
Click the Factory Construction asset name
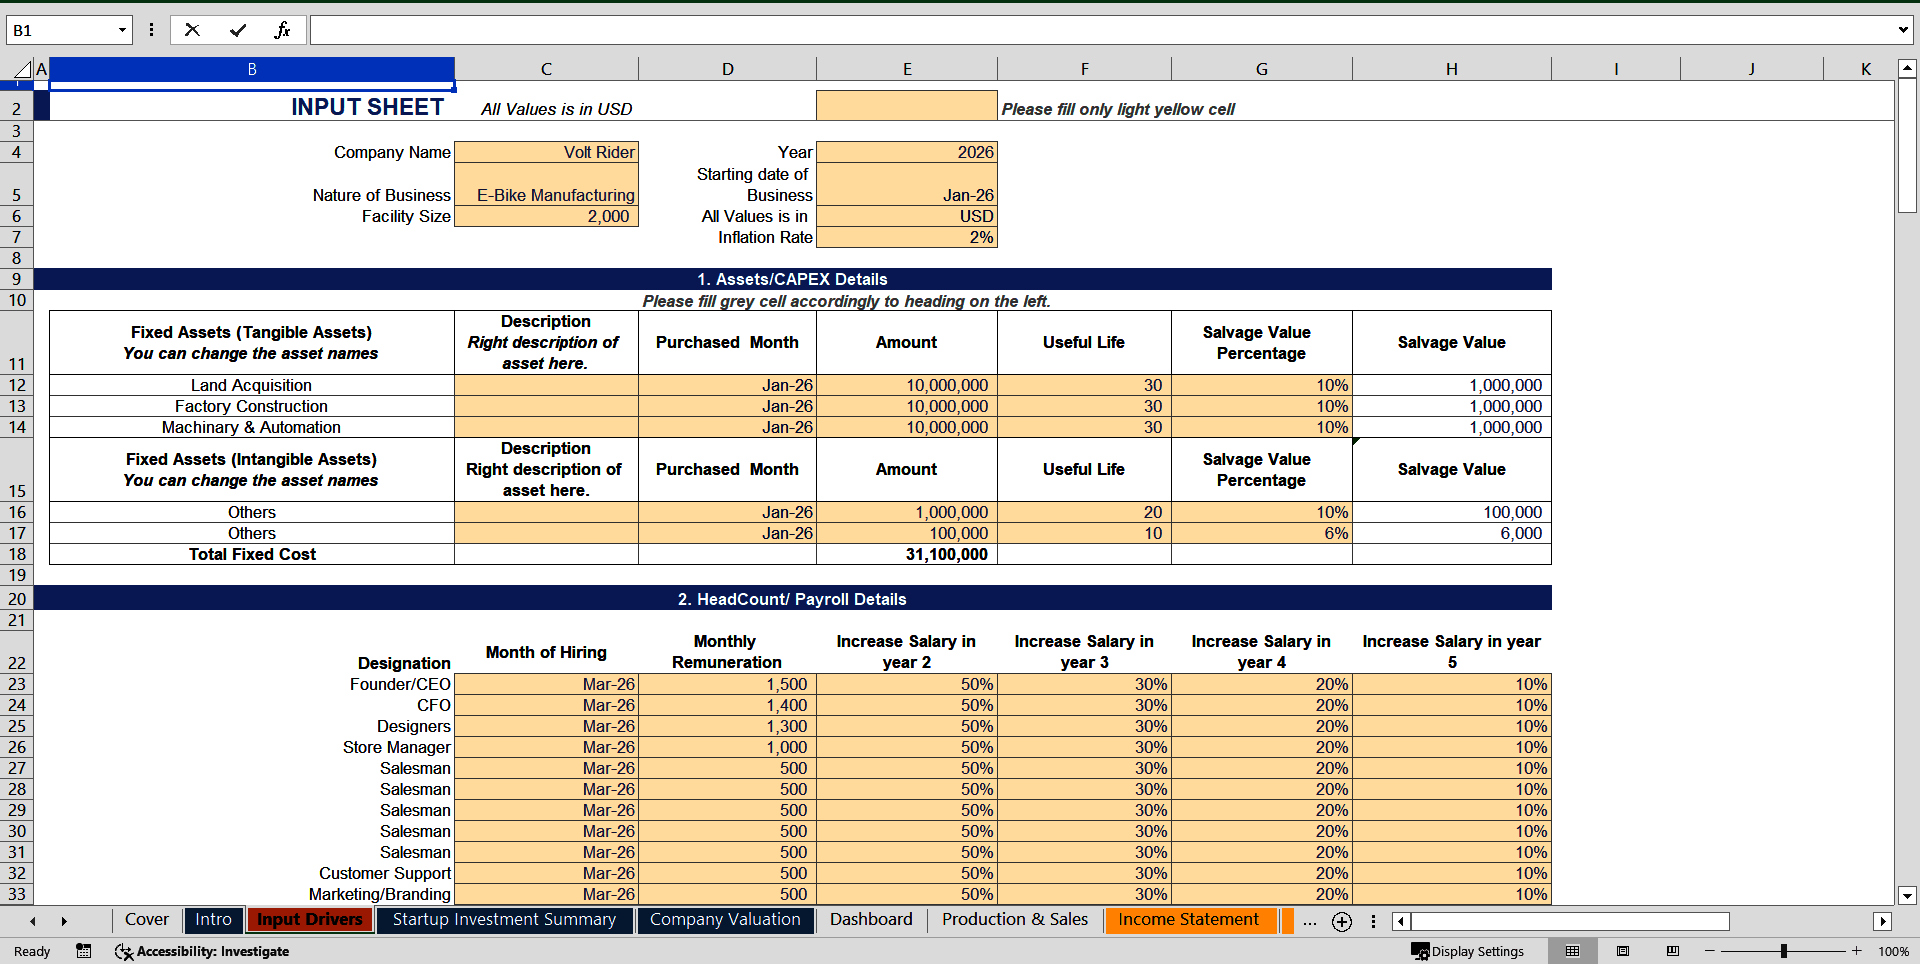(251, 406)
